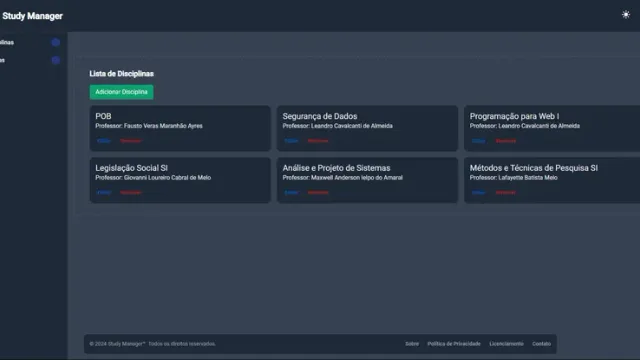This screenshot has height=360, width=640.
Task: Click the blue circle icon beside the second sidebar item
Action: (56, 60)
